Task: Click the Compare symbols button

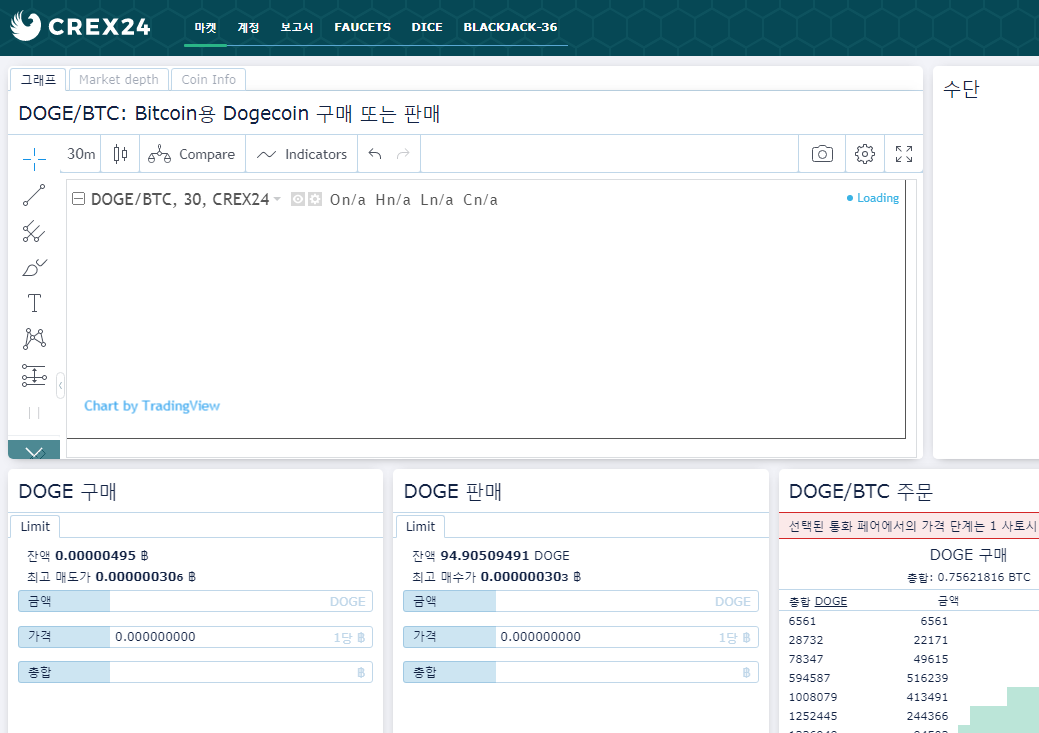Action: click(191, 154)
